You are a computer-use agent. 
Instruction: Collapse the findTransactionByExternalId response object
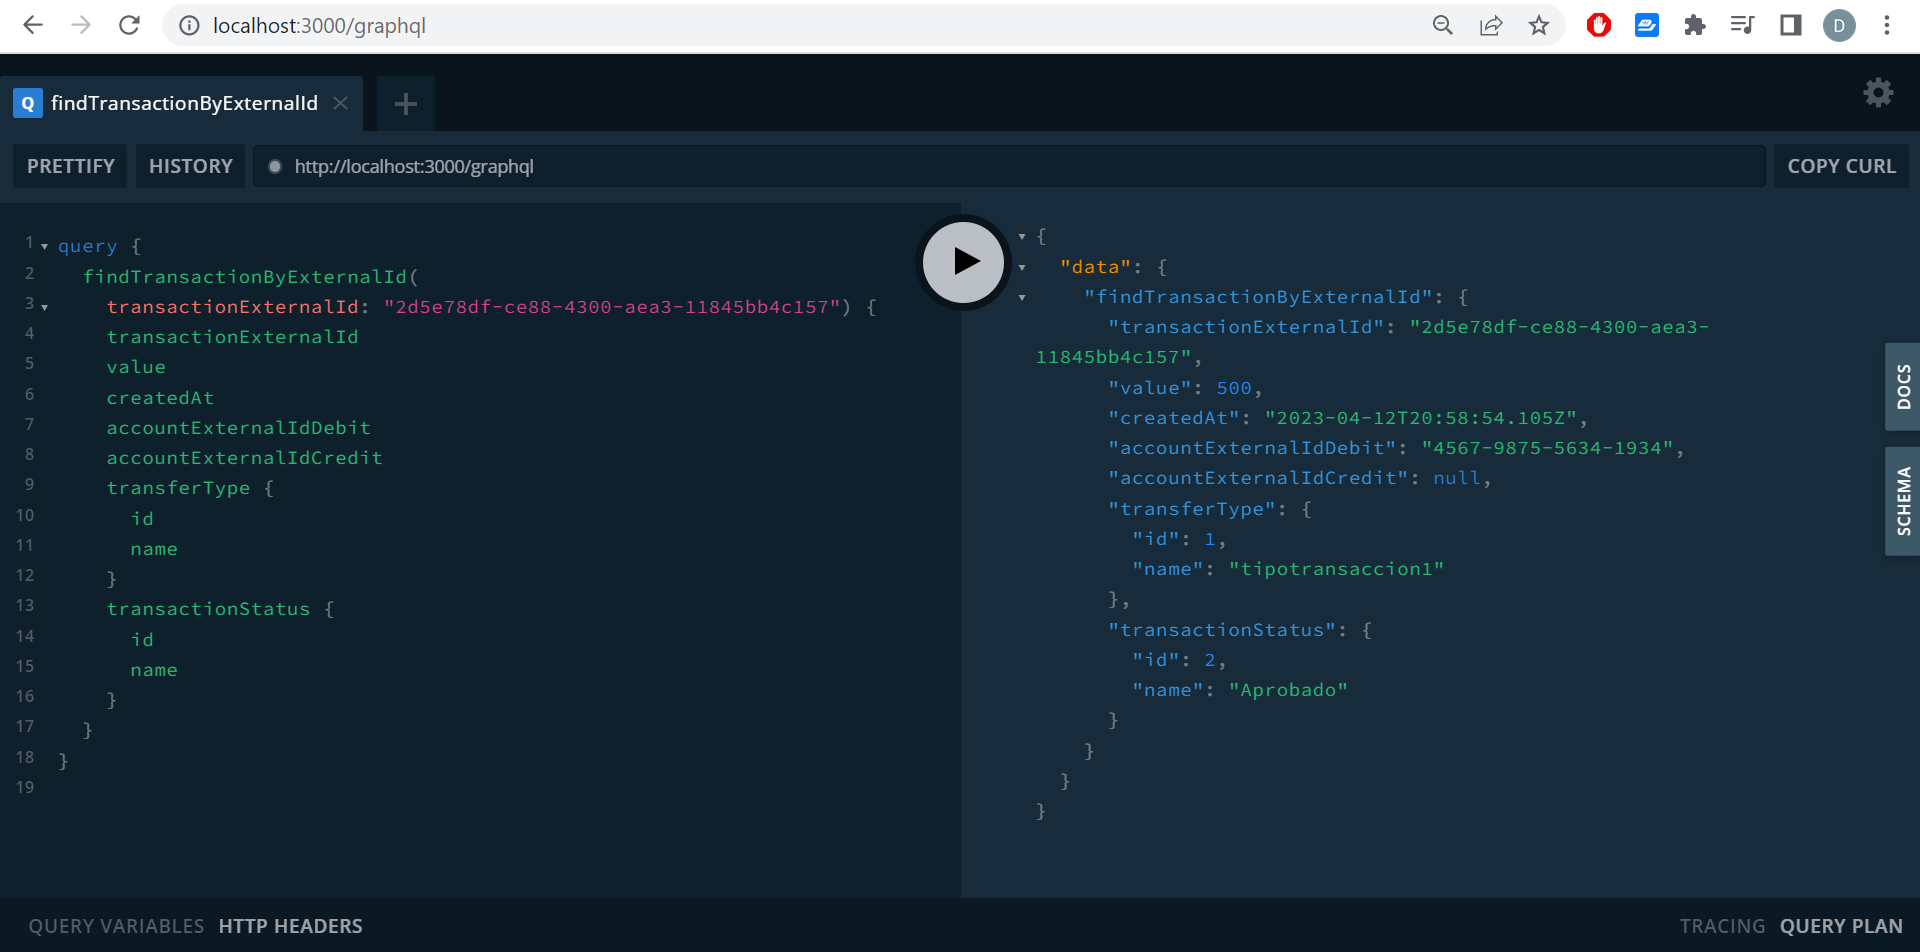pyautogui.click(x=1021, y=296)
